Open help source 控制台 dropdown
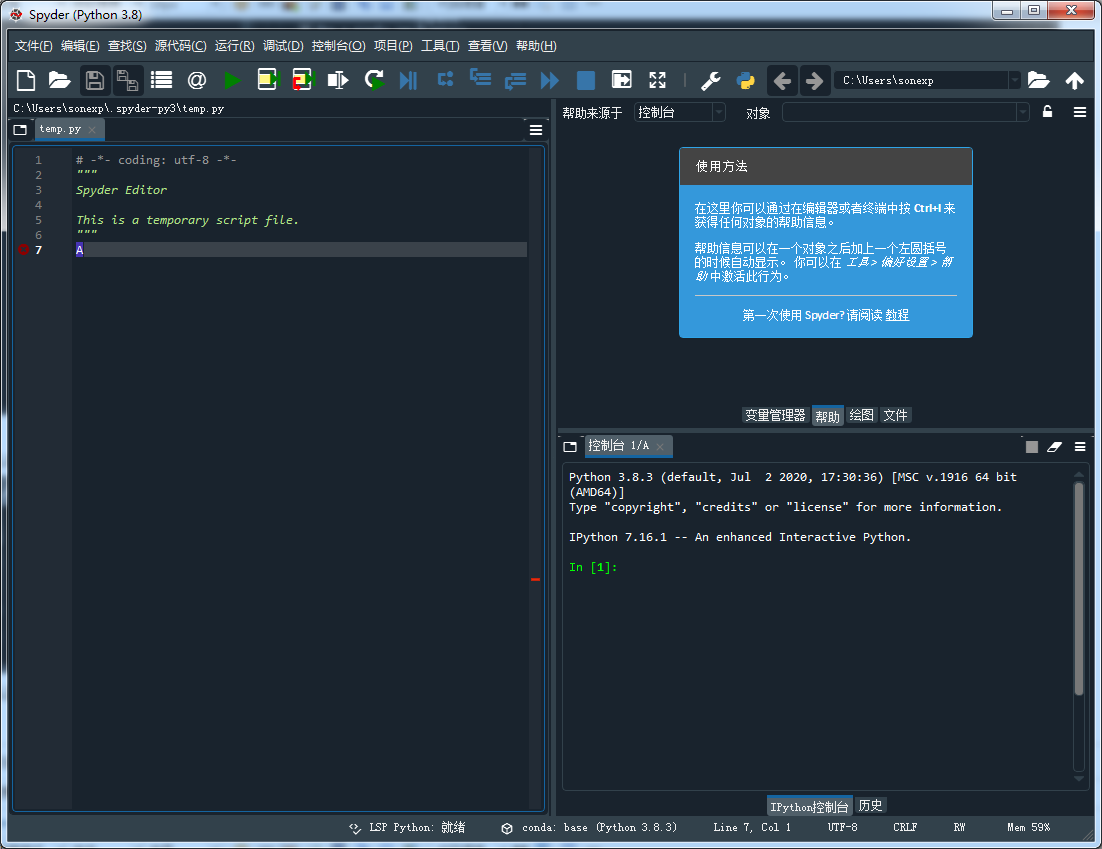The image size is (1102, 849). tap(680, 112)
